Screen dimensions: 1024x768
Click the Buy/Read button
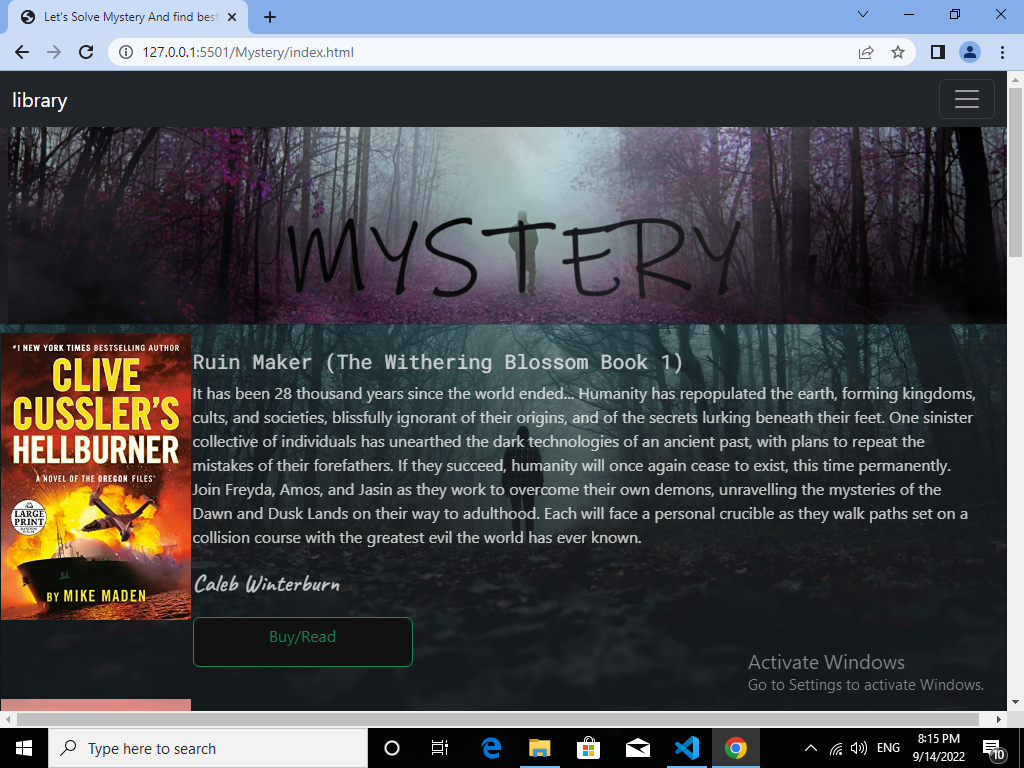[x=302, y=641]
